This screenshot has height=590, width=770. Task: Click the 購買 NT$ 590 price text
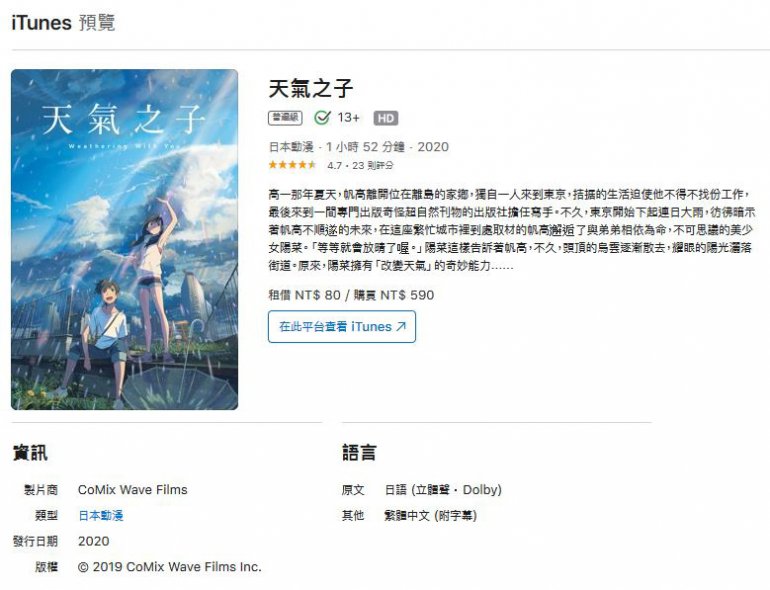[394, 295]
